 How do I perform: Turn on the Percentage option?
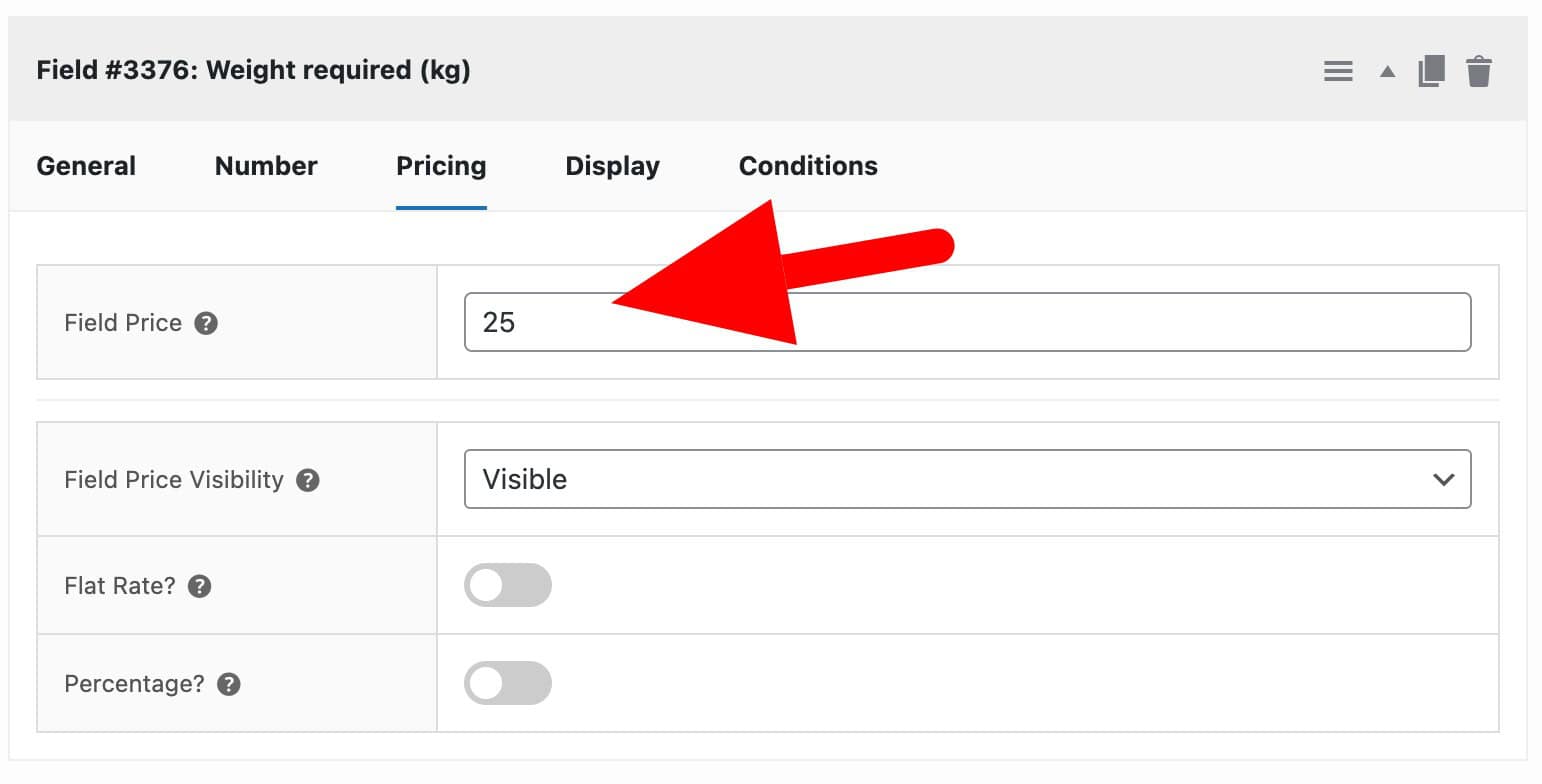(x=508, y=683)
